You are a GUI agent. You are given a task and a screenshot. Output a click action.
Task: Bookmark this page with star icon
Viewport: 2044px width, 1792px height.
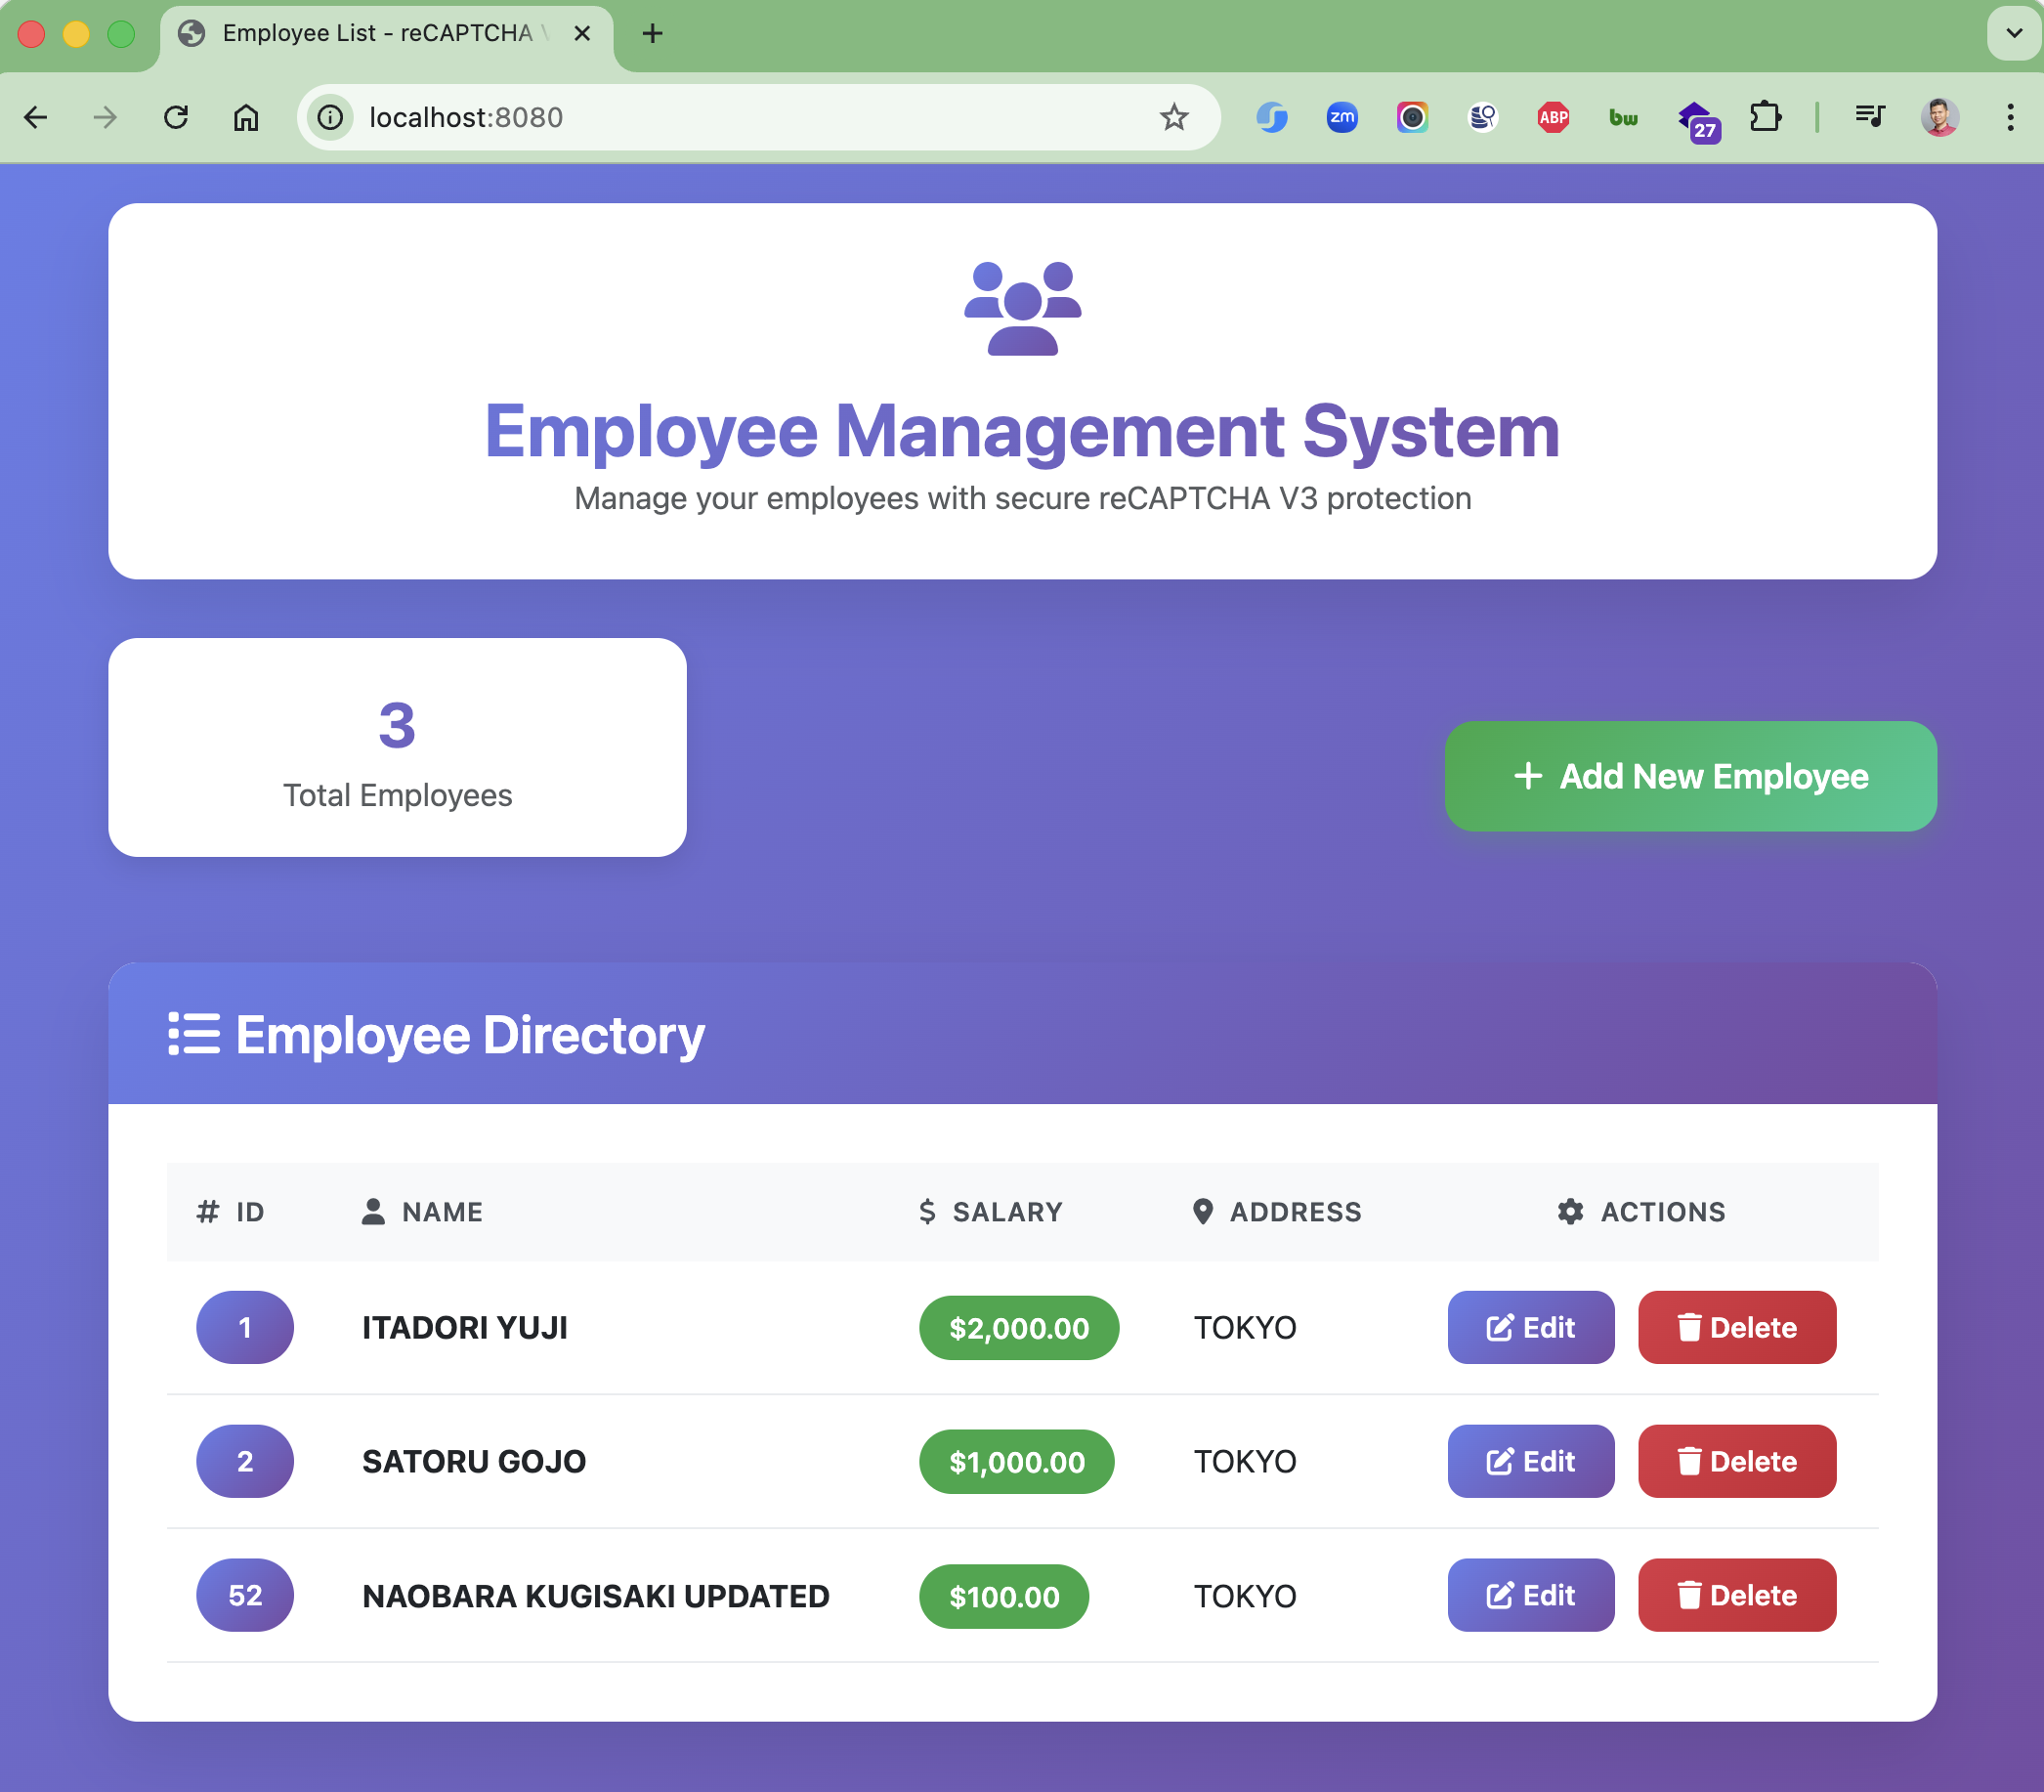[1173, 117]
